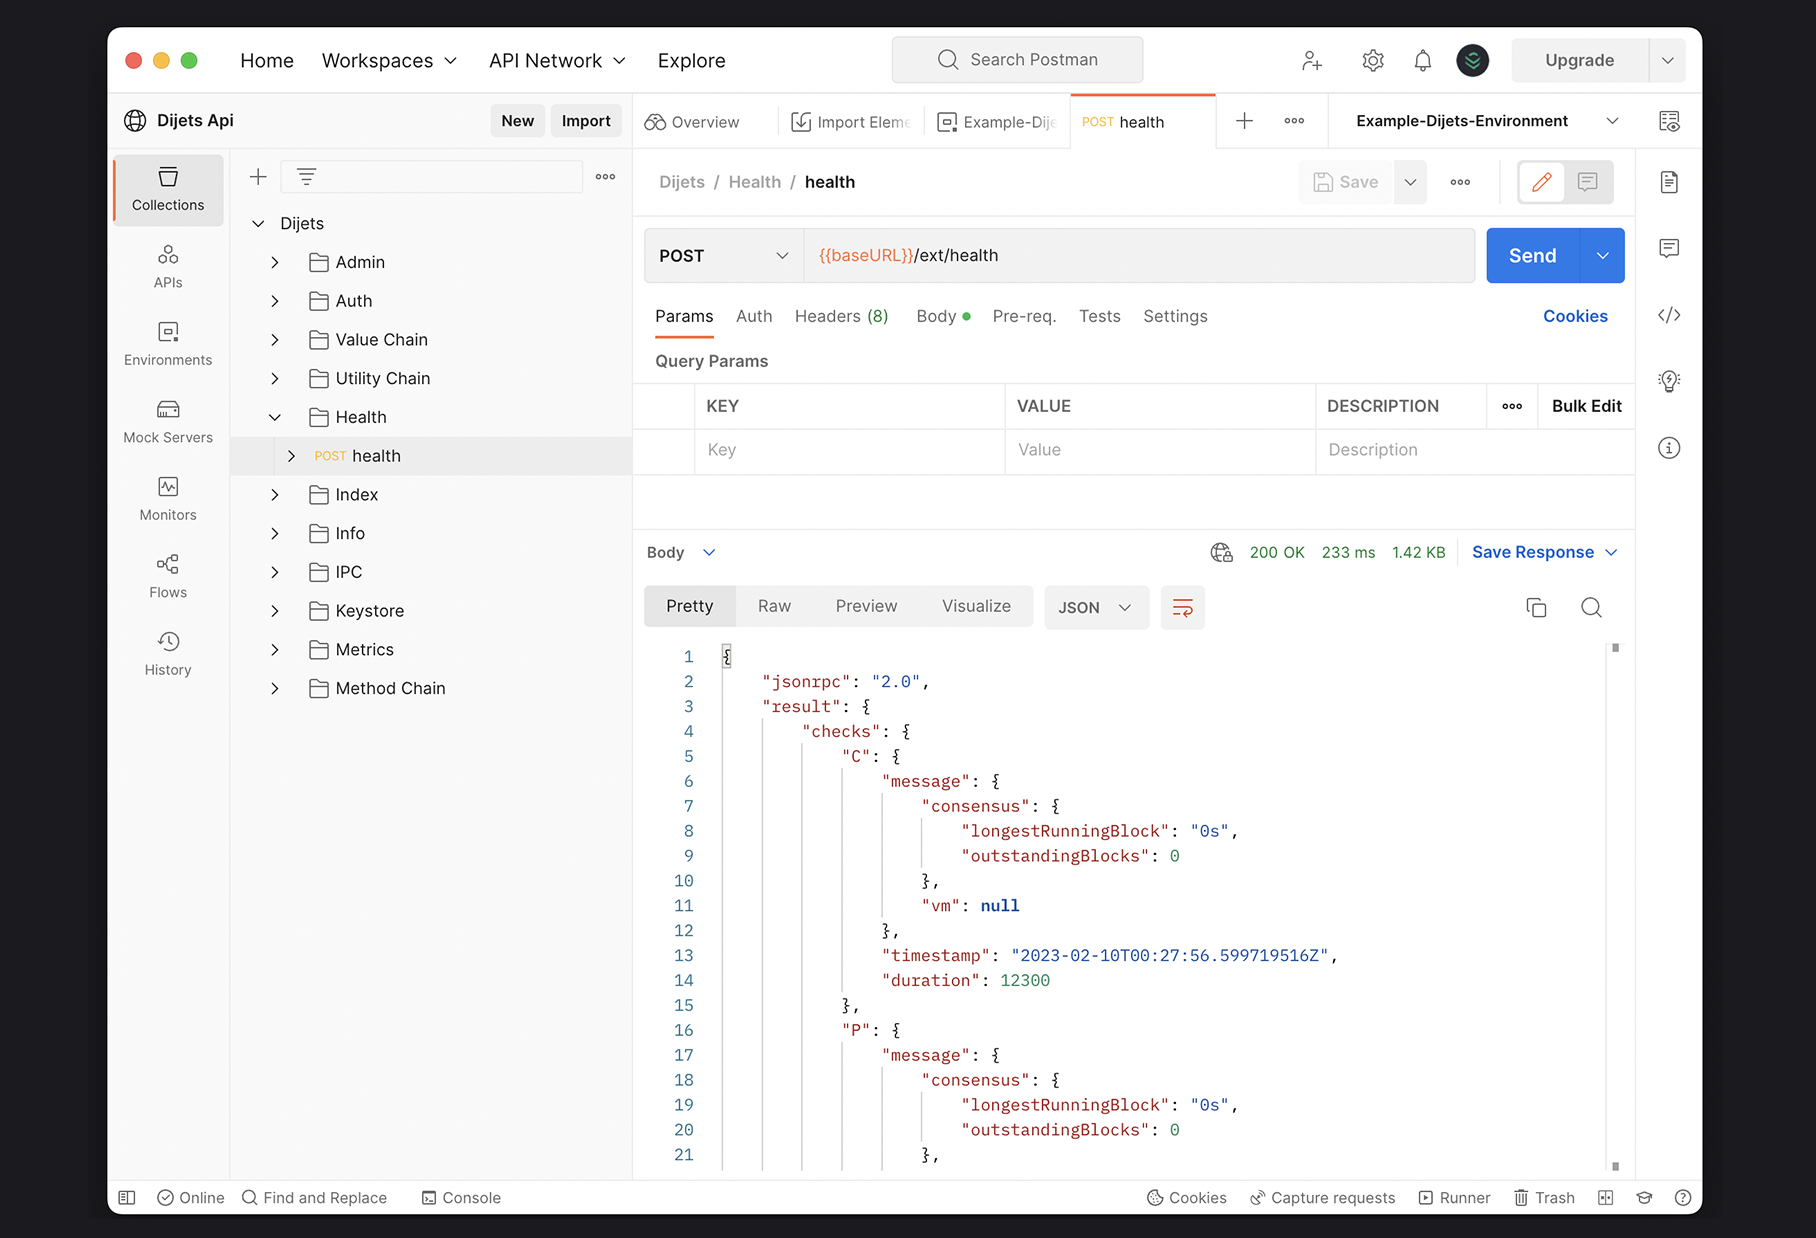The height and width of the screenshot is (1238, 1816).
Task: Copy the response body to clipboard
Action: 1536,607
